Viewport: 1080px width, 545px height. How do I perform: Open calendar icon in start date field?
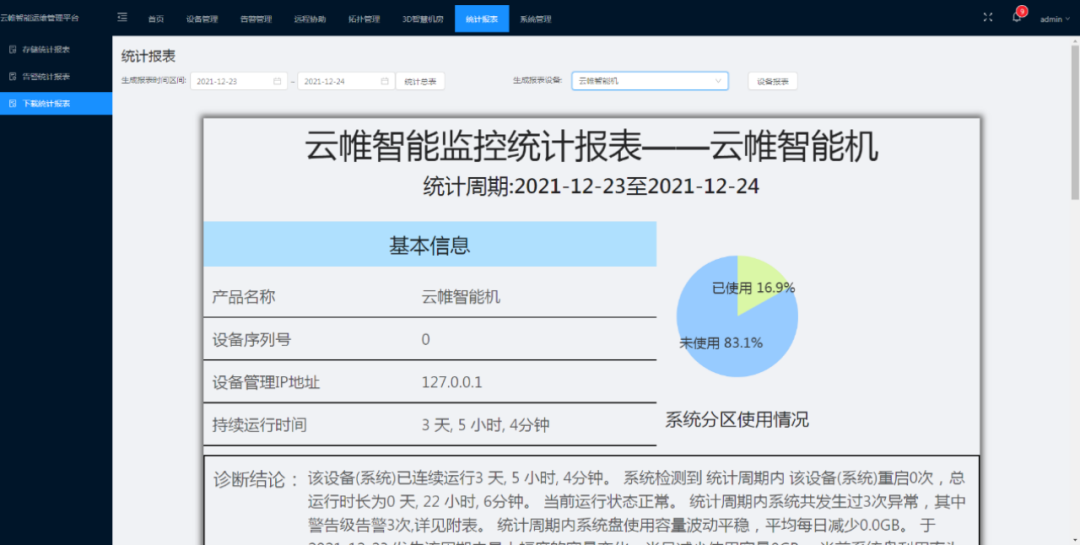click(x=278, y=81)
